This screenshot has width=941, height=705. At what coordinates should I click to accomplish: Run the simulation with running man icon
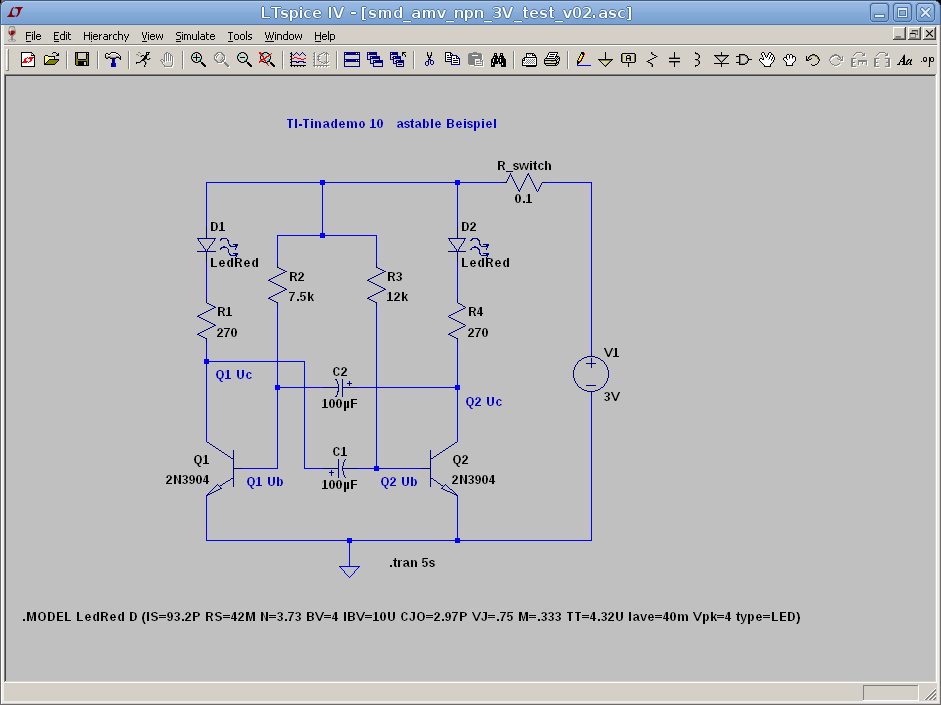click(x=143, y=59)
